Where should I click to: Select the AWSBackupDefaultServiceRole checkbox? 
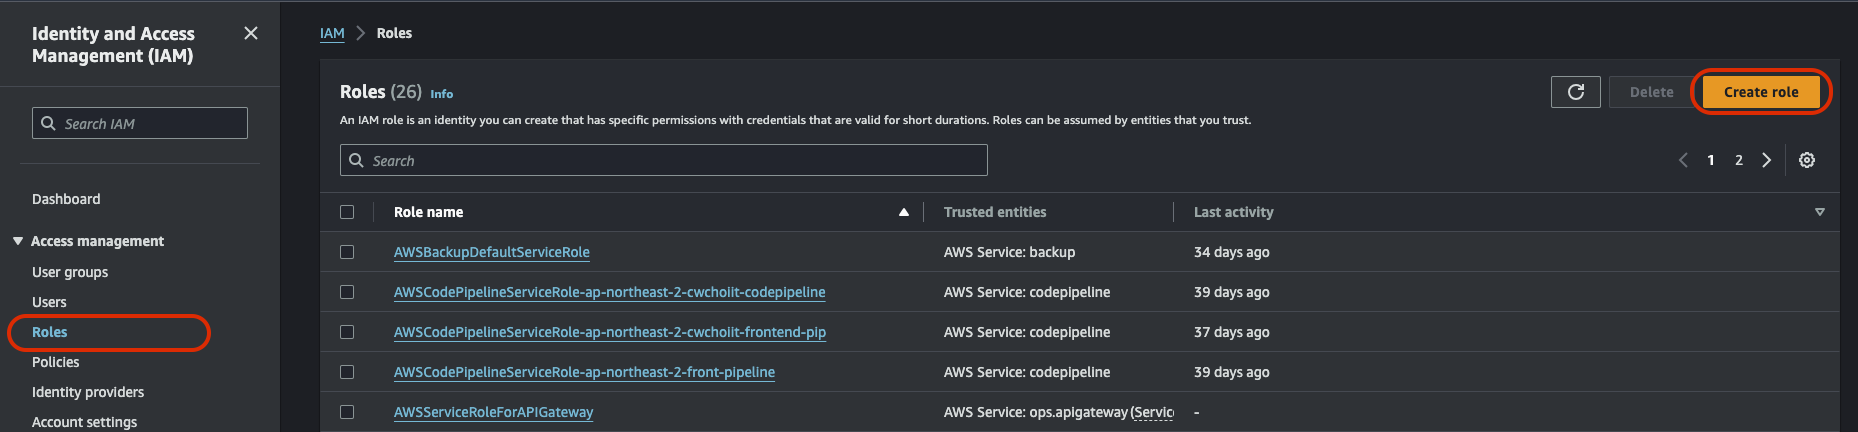coord(347,252)
